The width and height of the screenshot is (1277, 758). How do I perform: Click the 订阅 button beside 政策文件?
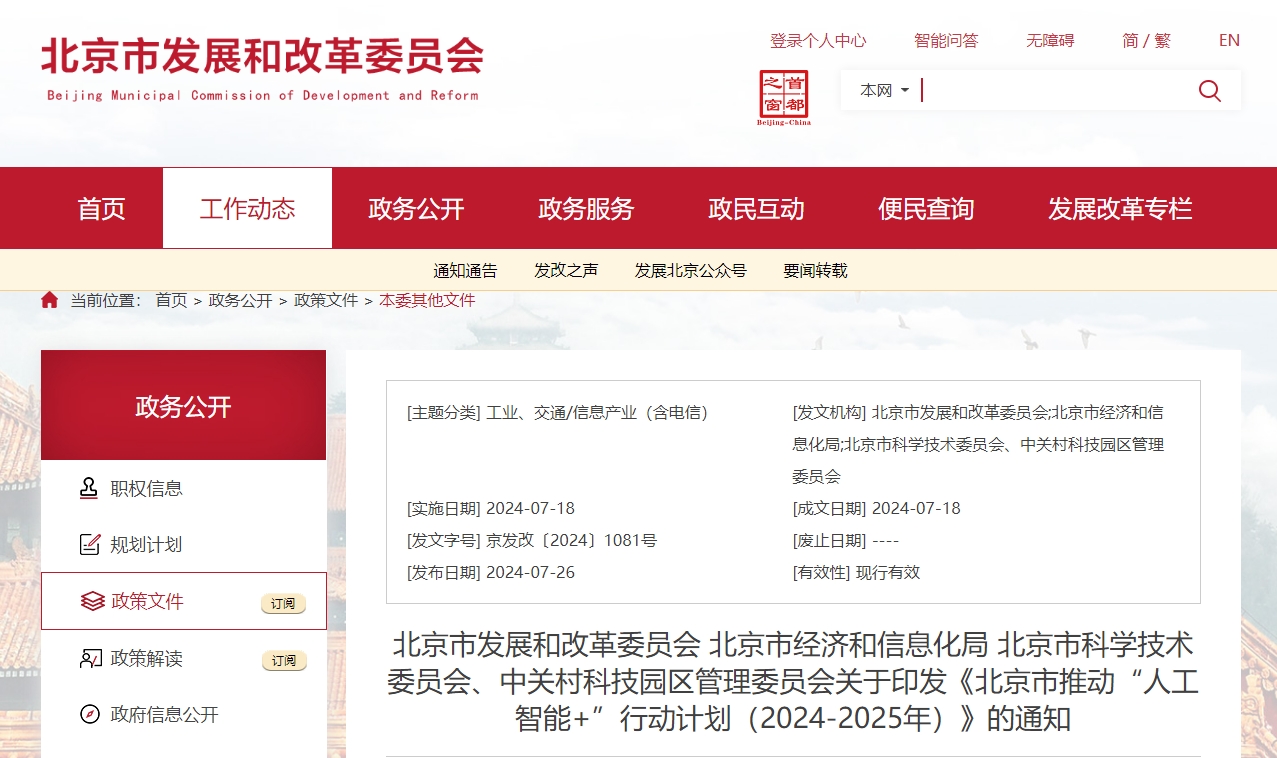tap(283, 604)
